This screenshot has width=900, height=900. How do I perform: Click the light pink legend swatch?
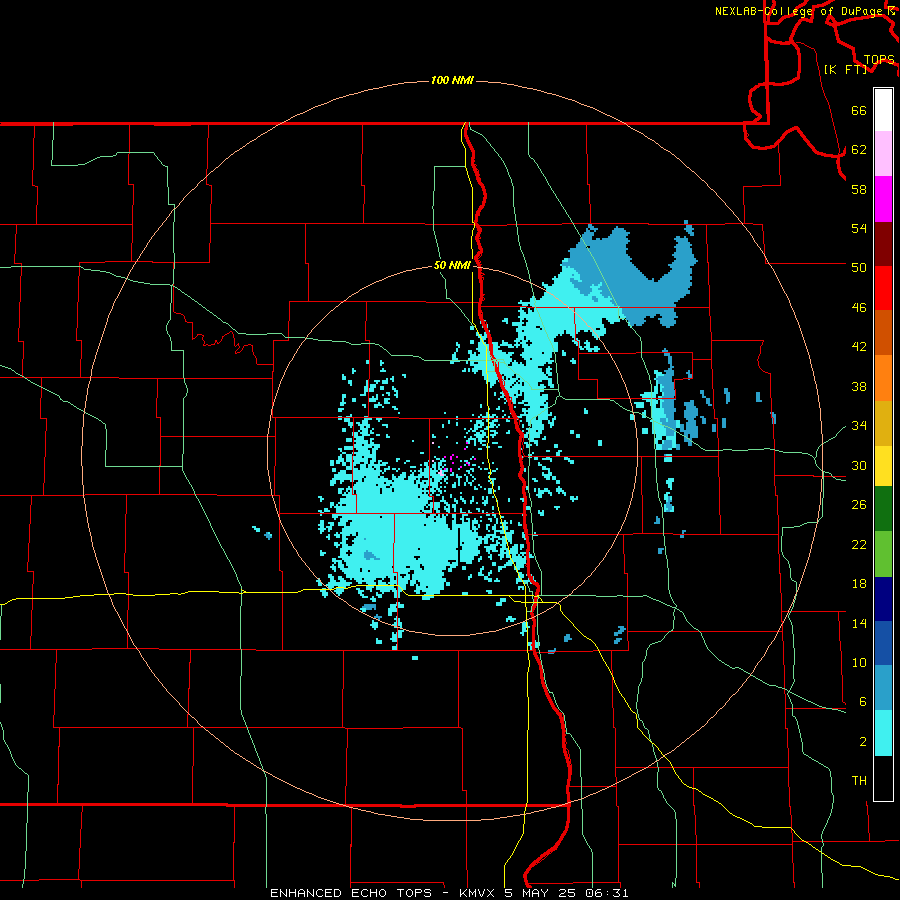click(883, 153)
